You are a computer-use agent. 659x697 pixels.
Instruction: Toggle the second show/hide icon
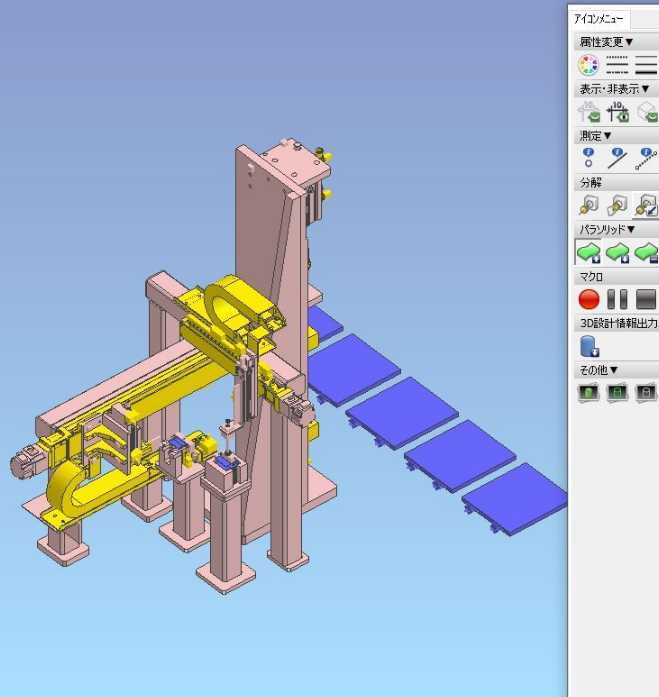click(617, 112)
